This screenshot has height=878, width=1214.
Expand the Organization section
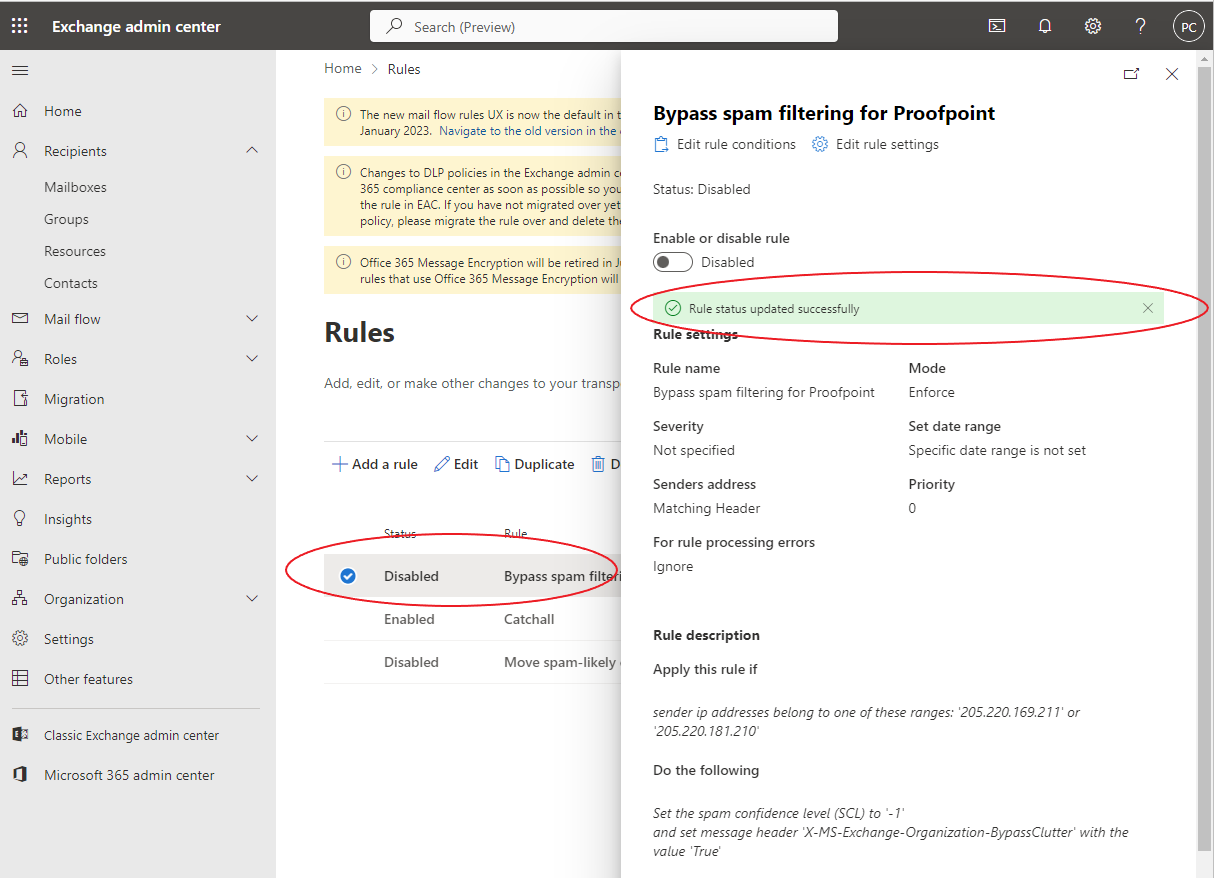pos(252,598)
